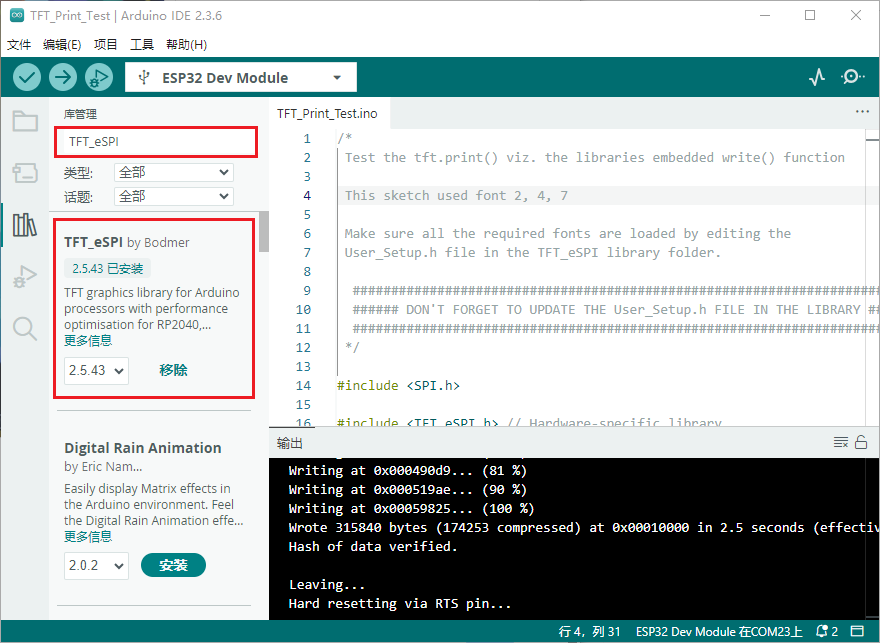Image resolution: width=880 pixels, height=643 pixels.
Task: Click the USB icon in board selector
Action: (144, 77)
